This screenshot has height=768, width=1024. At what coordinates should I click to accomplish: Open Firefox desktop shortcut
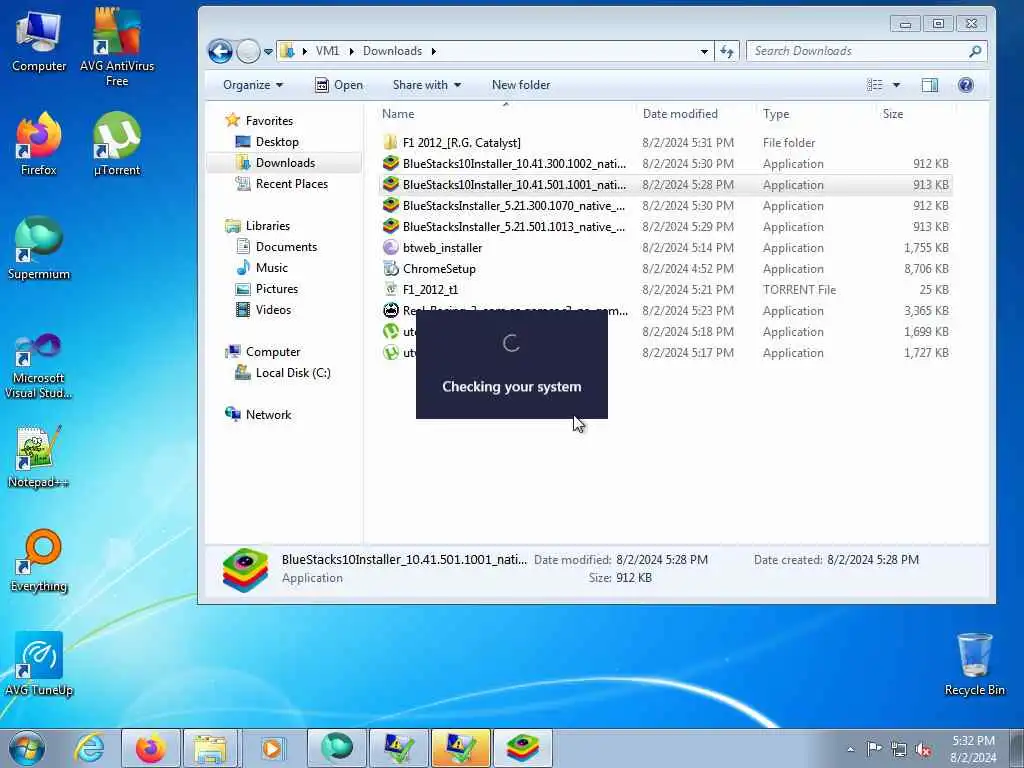(39, 144)
